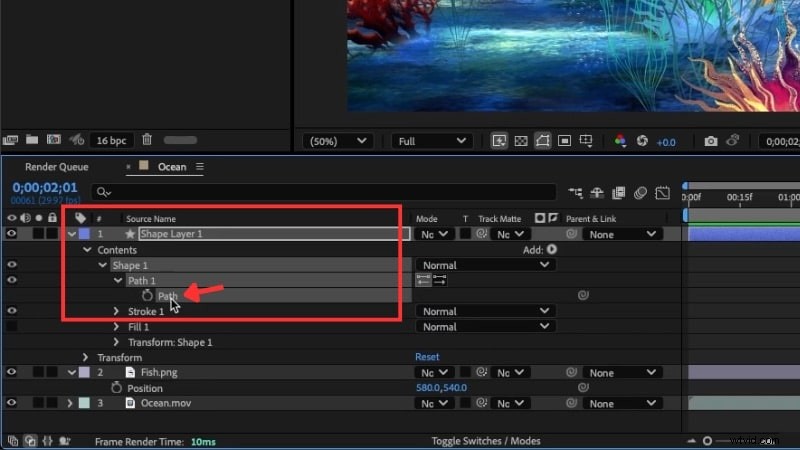Toggle Shape 1 visibility eye

pyautogui.click(x=11, y=265)
